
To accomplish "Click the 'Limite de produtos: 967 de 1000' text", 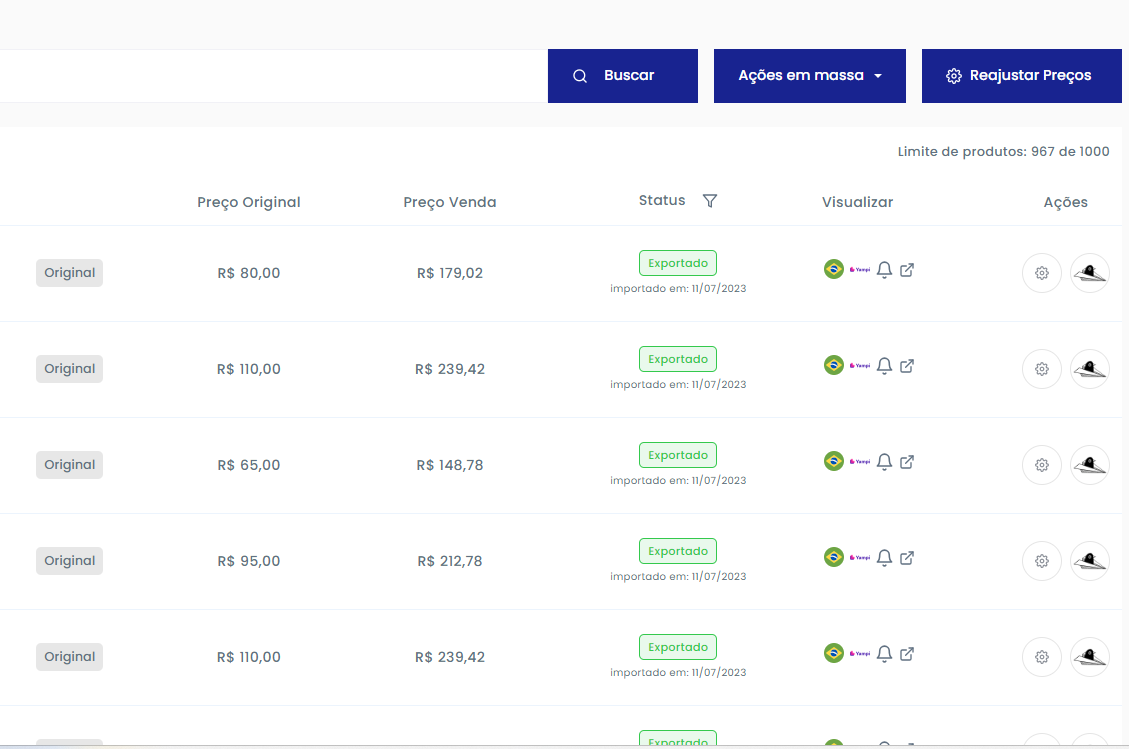I will 1004,151.
